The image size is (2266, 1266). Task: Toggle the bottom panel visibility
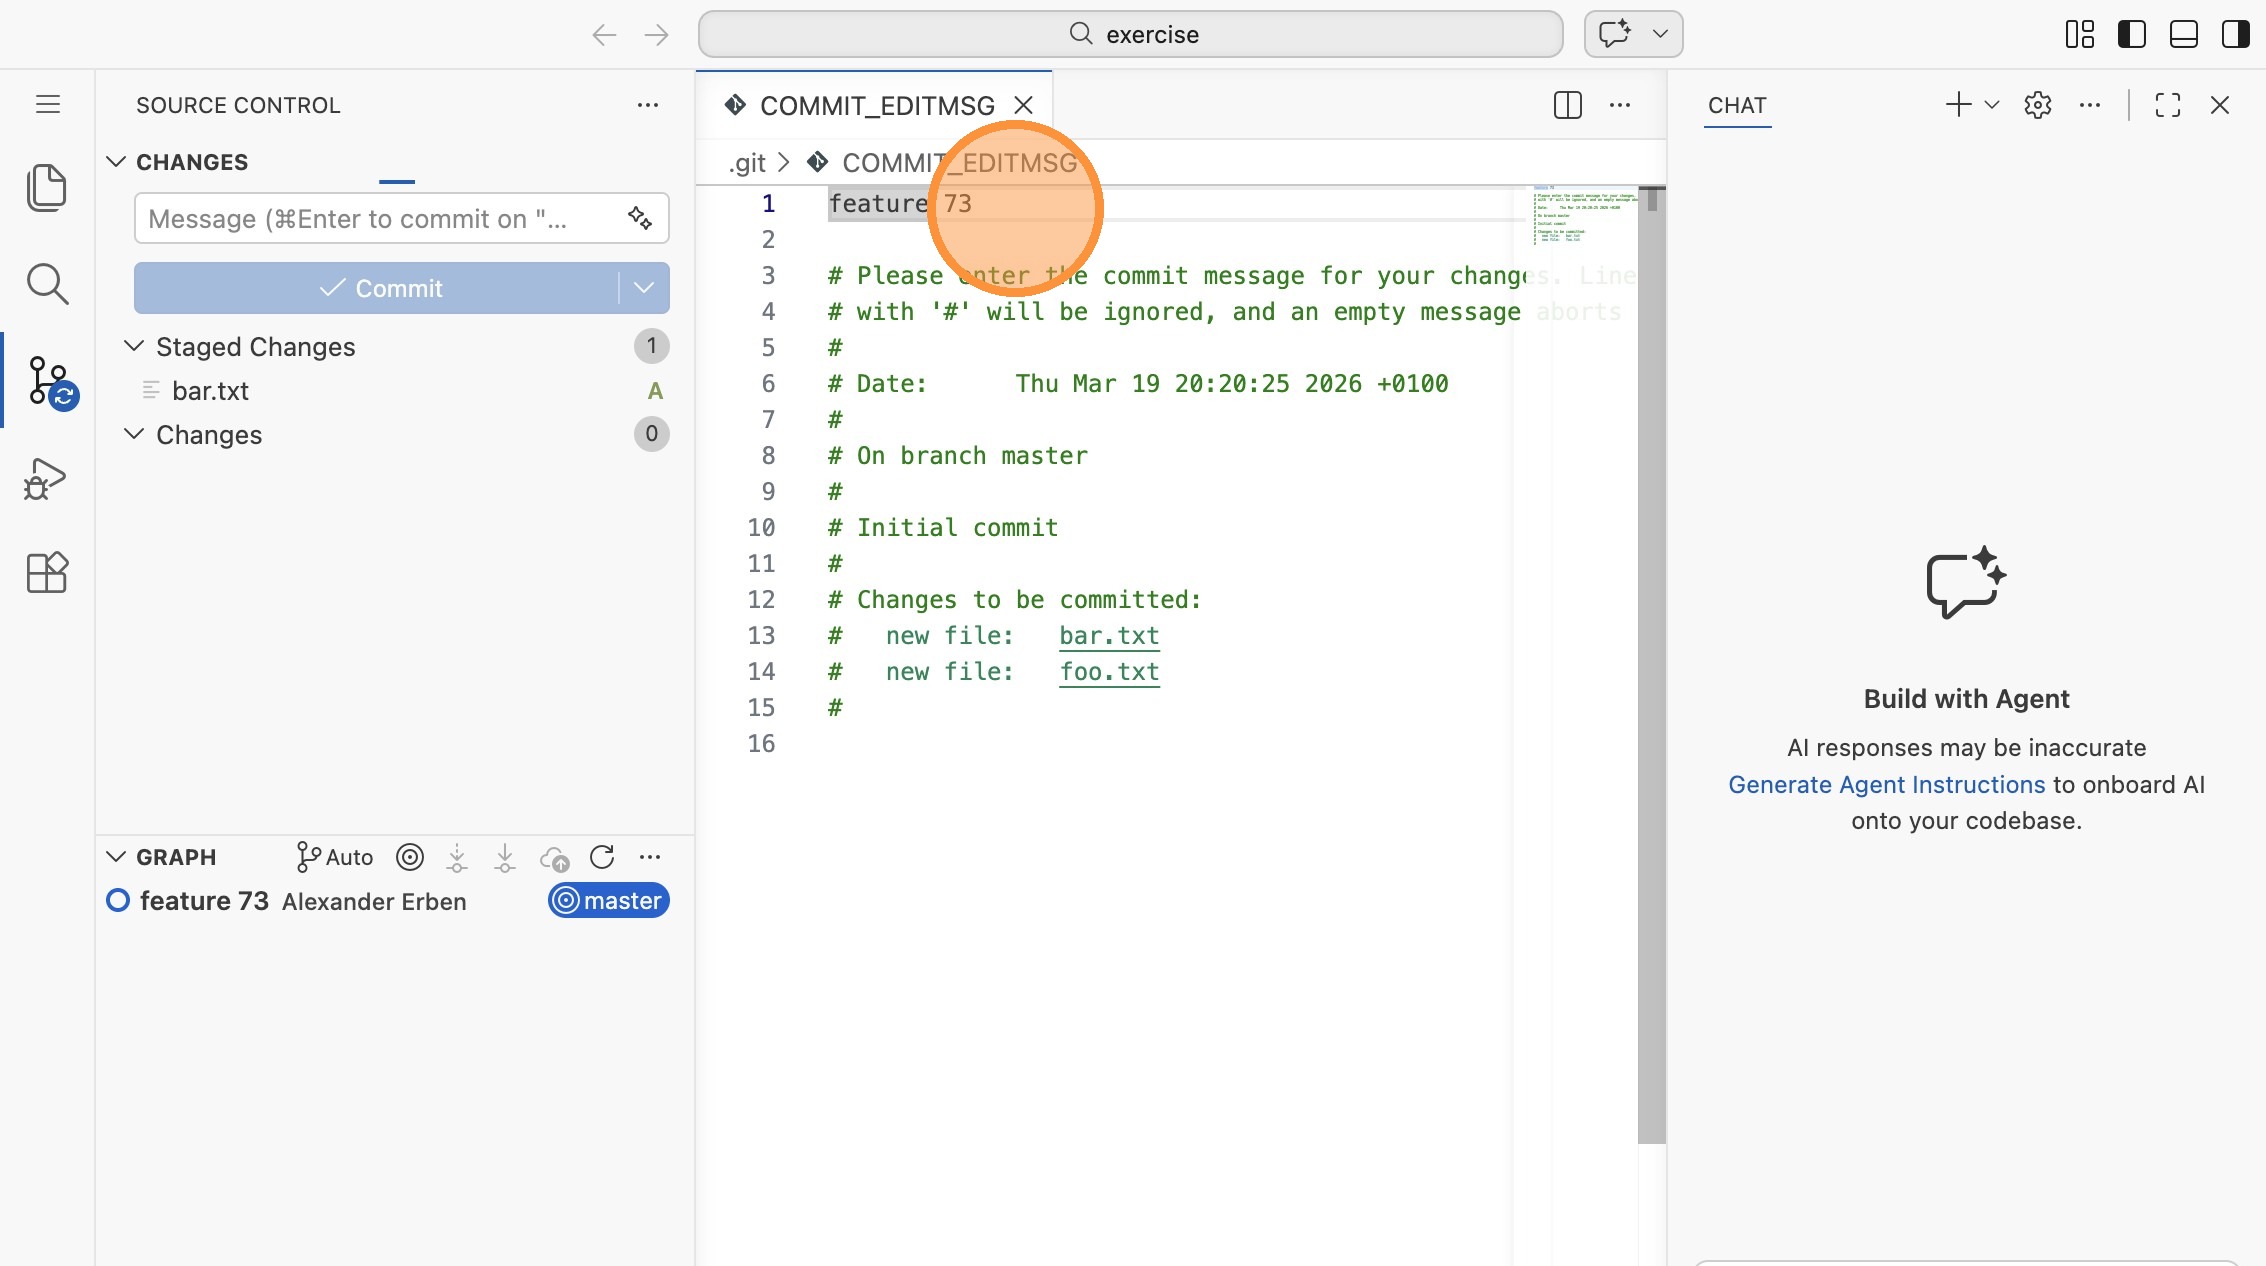pyautogui.click(x=2183, y=34)
